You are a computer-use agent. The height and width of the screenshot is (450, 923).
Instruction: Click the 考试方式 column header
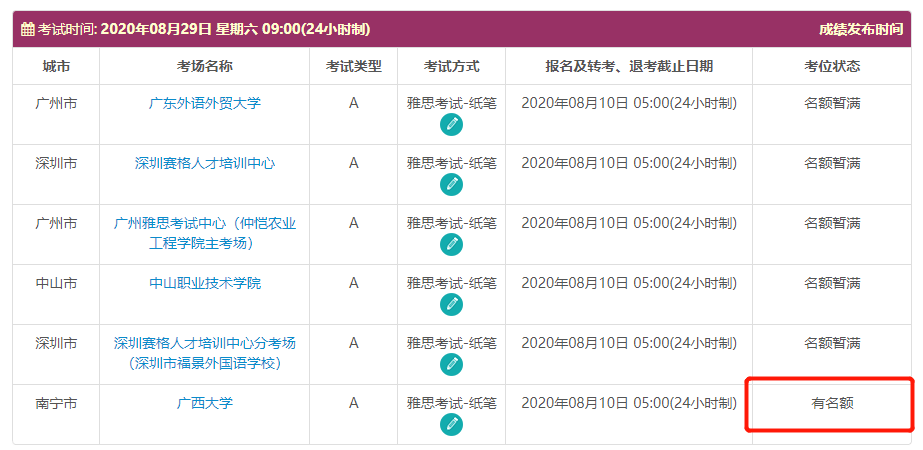(451, 67)
